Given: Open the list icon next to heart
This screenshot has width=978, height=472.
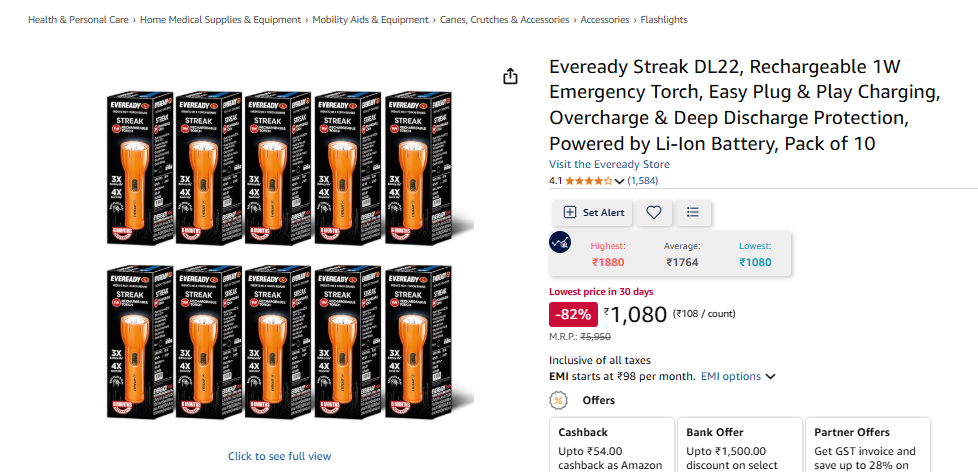Looking at the screenshot, I should click(692, 212).
